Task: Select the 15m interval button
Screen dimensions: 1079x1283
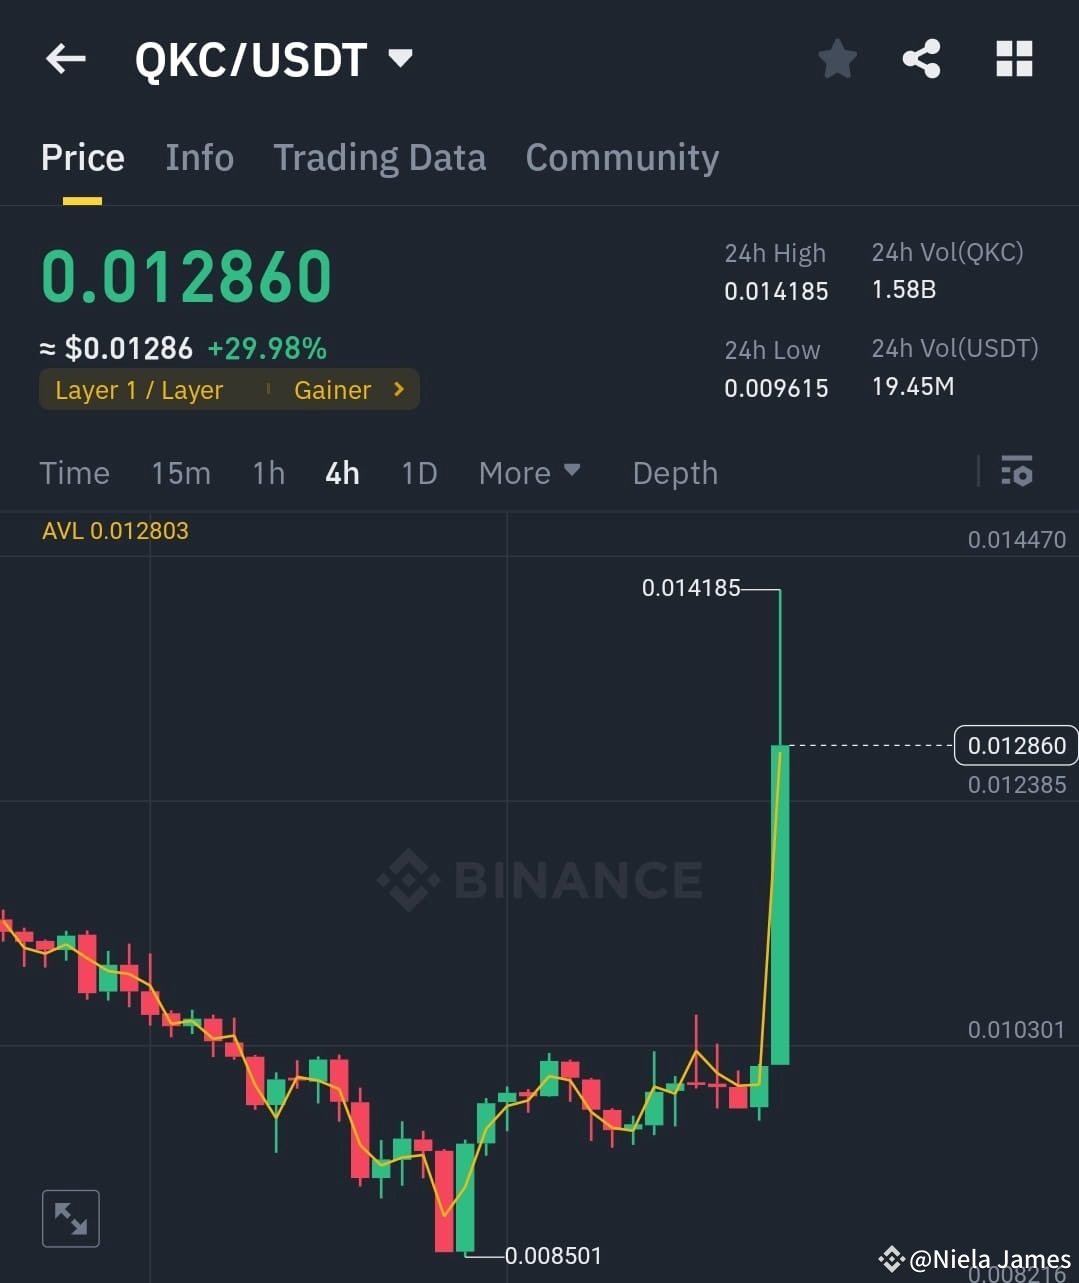Action: pyautogui.click(x=181, y=472)
